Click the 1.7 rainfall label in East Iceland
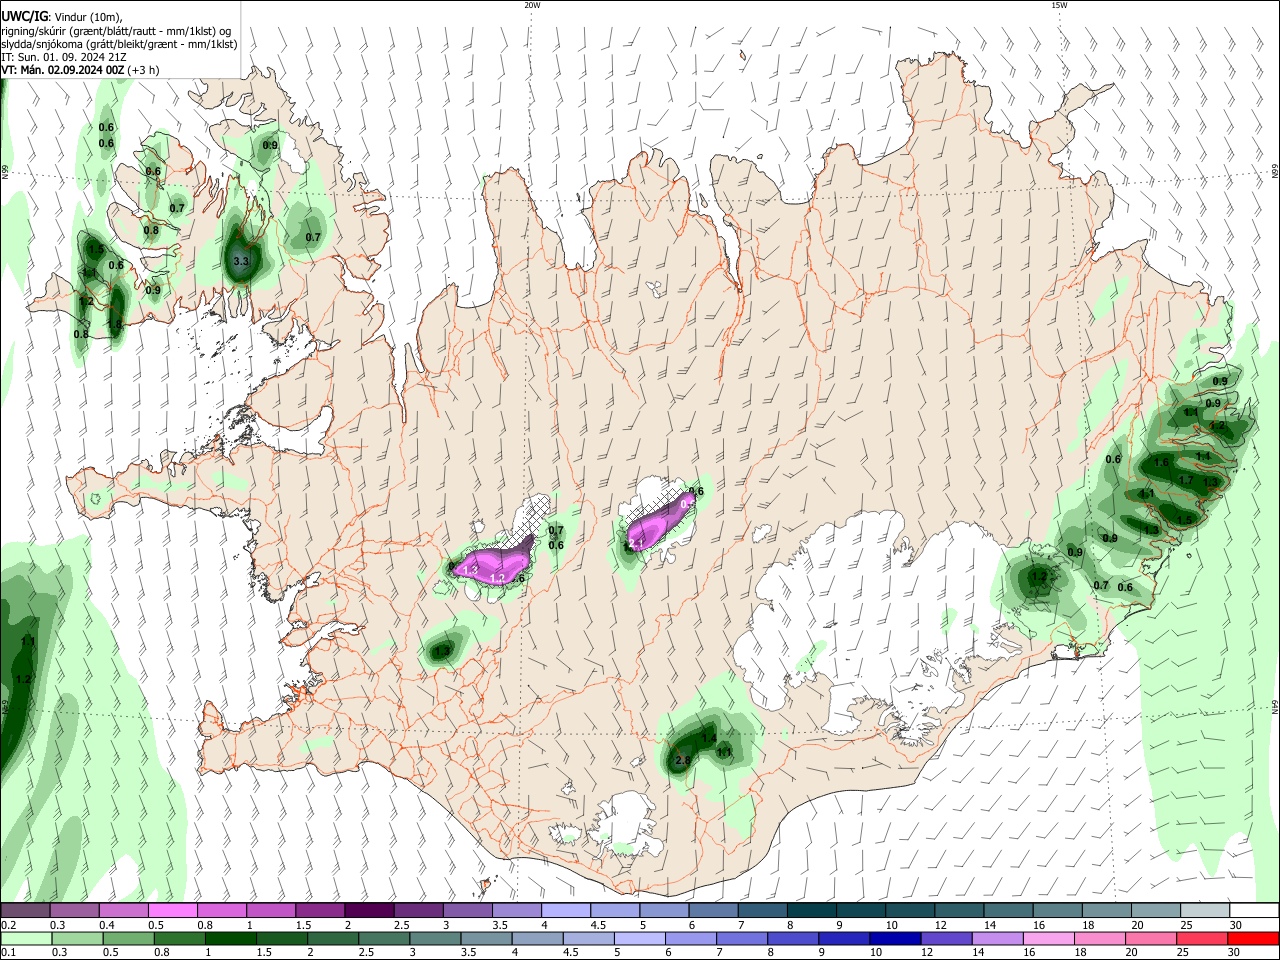The height and width of the screenshot is (960, 1280). pyautogui.click(x=1186, y=480)
